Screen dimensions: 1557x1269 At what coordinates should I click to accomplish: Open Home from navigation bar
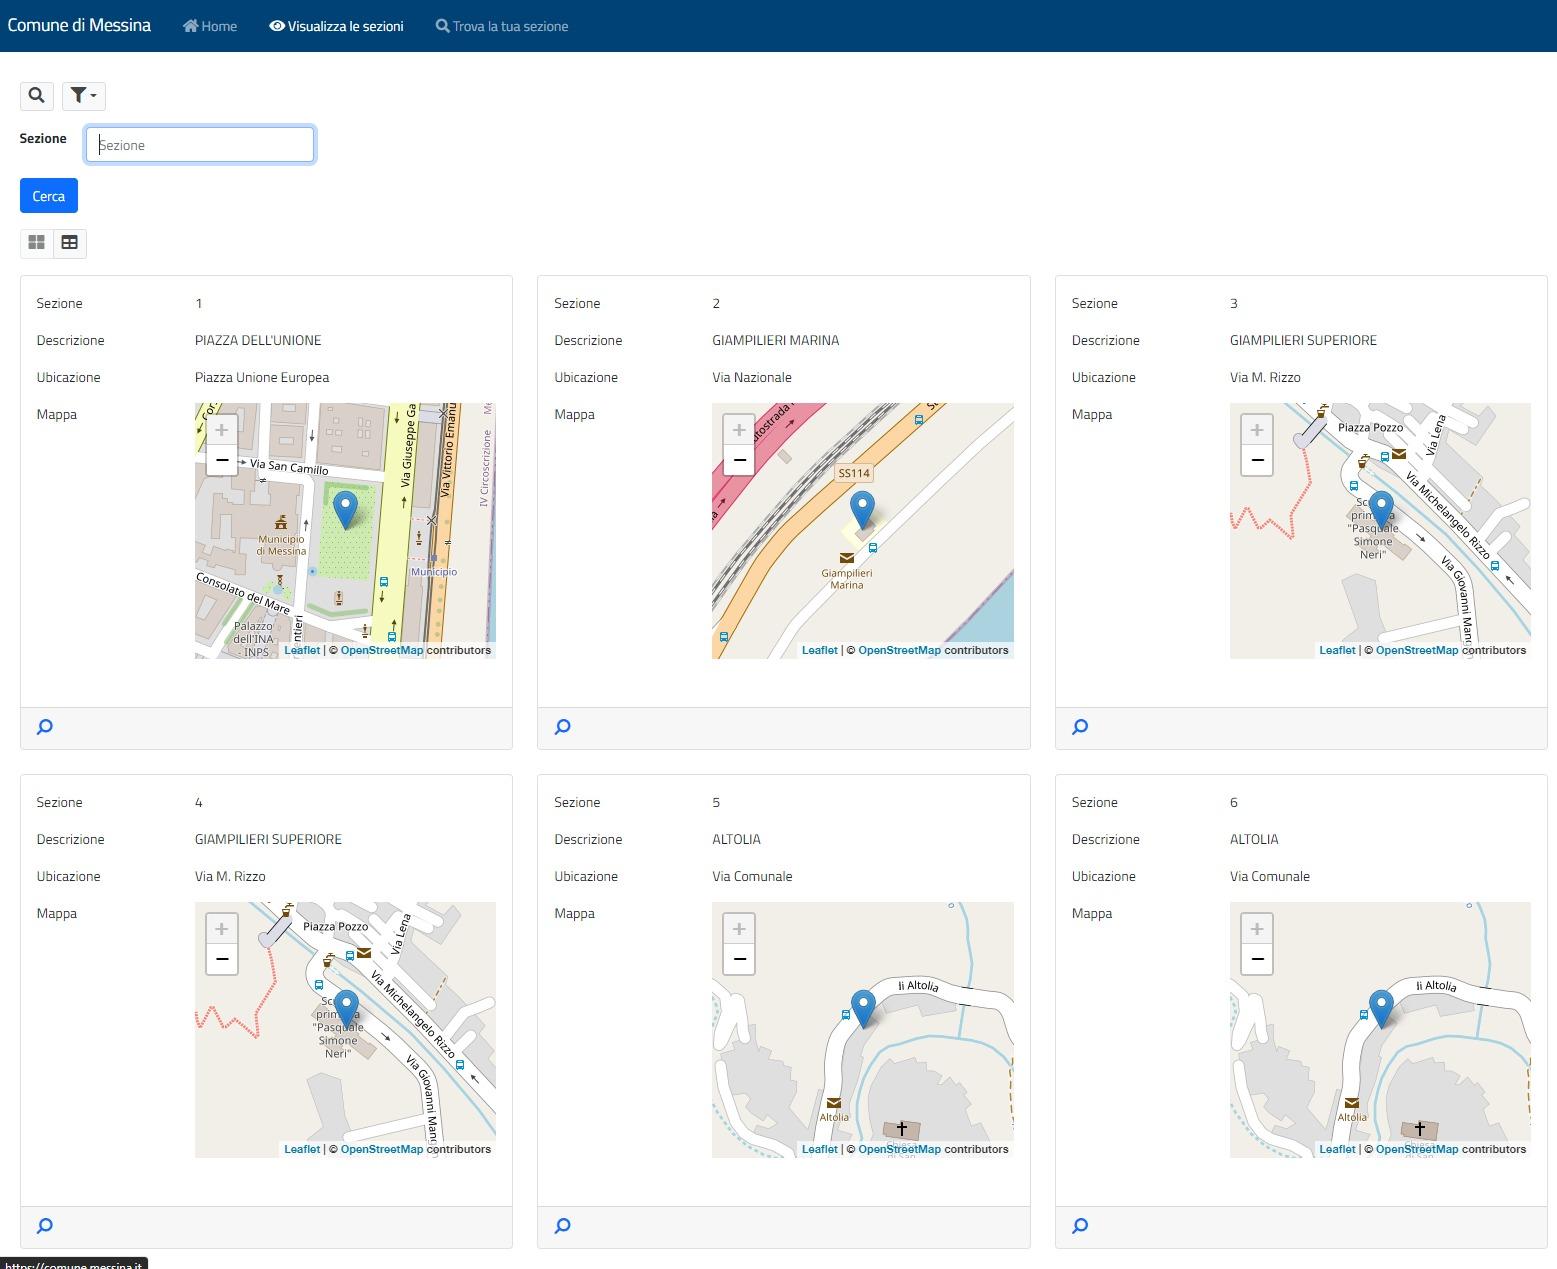(x=210, y=26)
